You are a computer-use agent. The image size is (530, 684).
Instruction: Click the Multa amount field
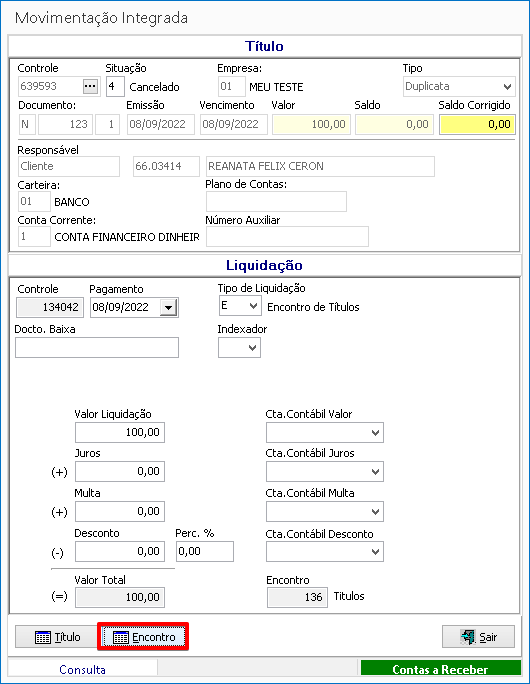click(120, 511)
